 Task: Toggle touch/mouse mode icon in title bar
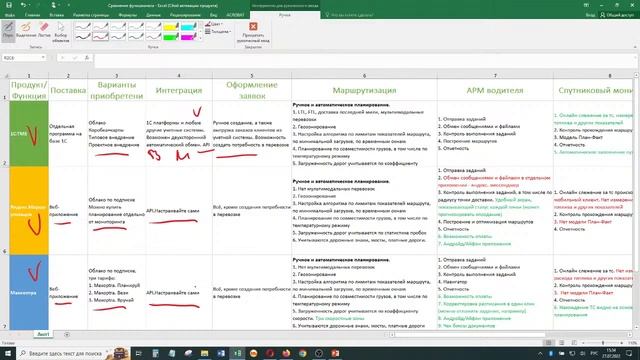pos(53,5)
